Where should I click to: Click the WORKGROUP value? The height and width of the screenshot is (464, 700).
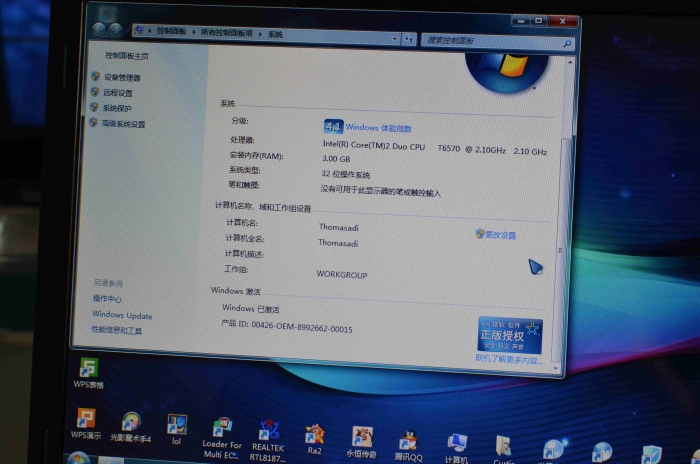[x=342, y=275]
